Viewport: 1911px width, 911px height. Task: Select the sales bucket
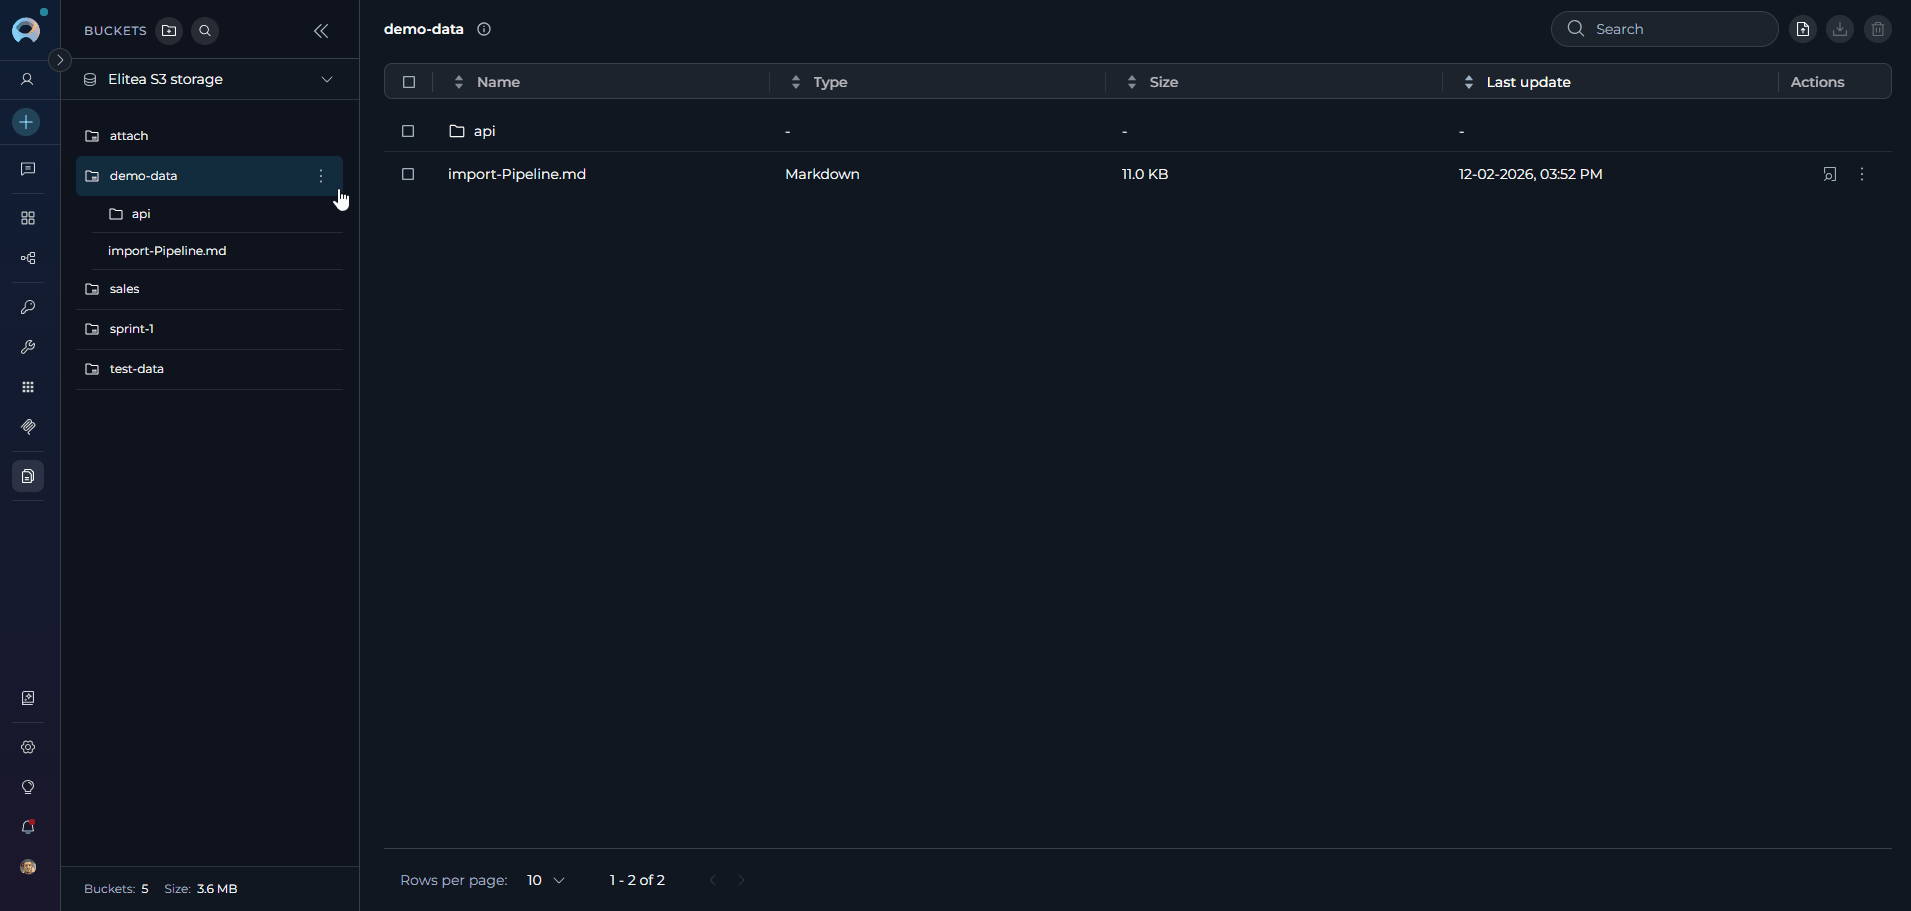coord(209,289)
